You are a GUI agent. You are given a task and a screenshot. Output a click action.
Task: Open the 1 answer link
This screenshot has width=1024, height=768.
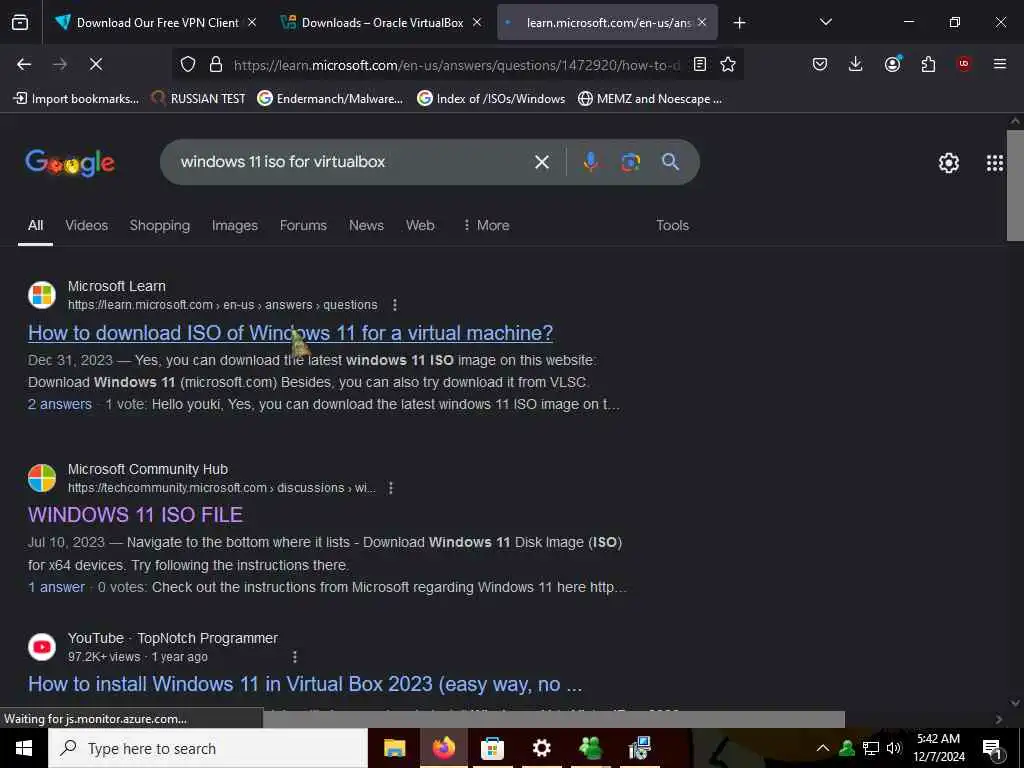point(56,587)
